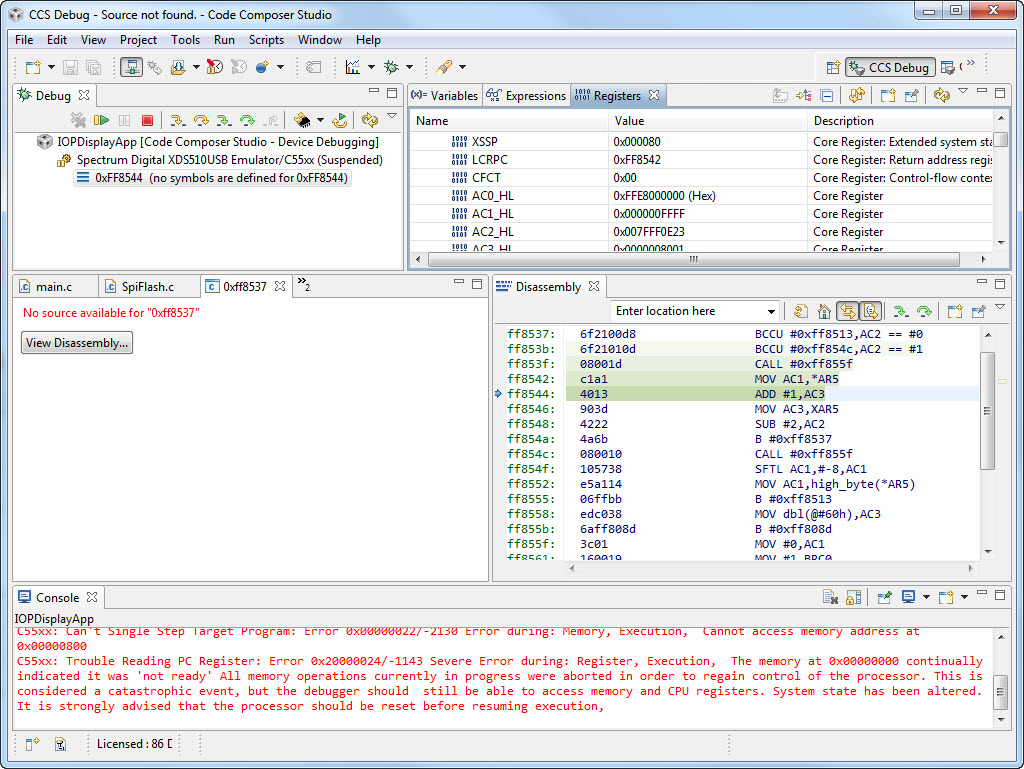This screenshot has width=1024, height=769.
Task: Click Clear Console icon in Console toolbar
Action: [x=830, y=597]
